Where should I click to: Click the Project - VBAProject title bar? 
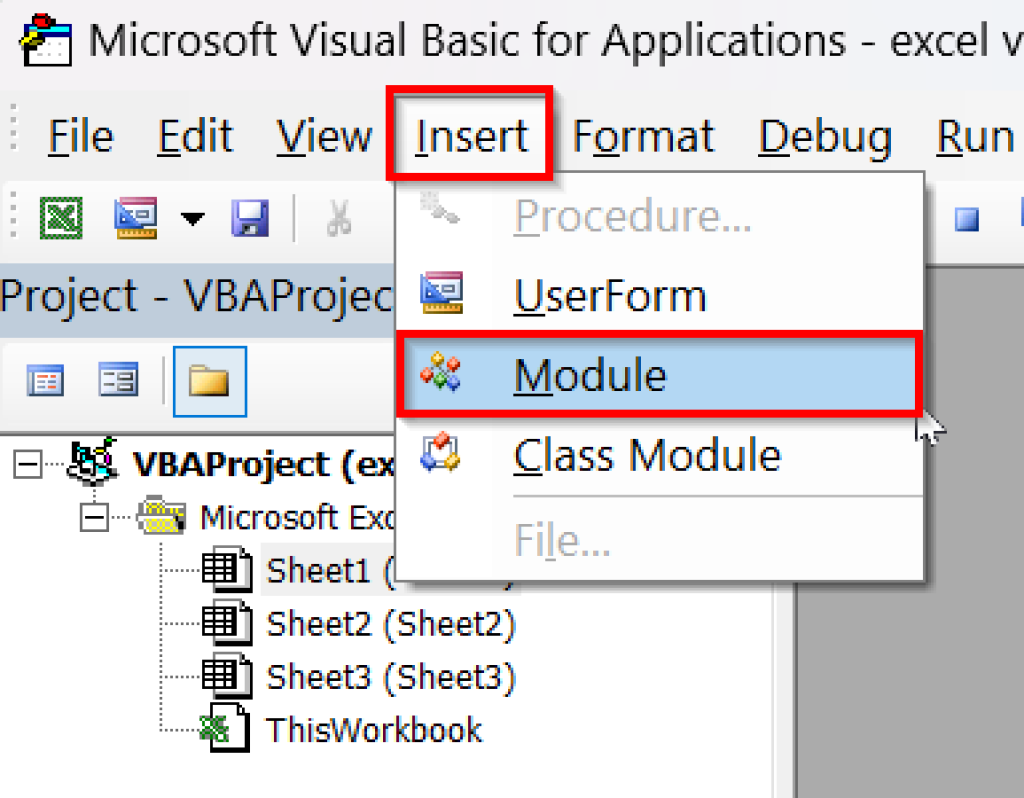click(190, 296)
